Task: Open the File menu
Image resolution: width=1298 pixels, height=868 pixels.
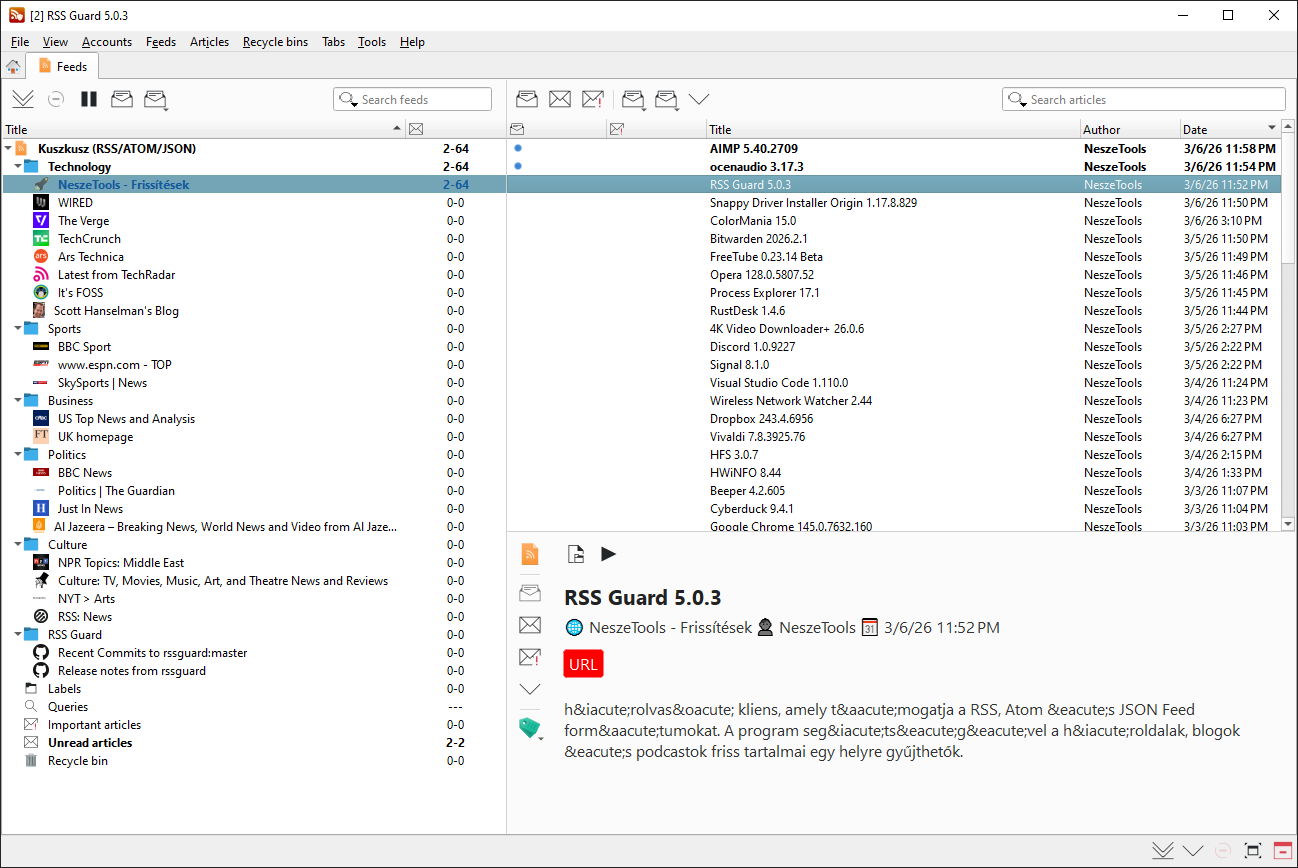Action: (x=20, y=42)
